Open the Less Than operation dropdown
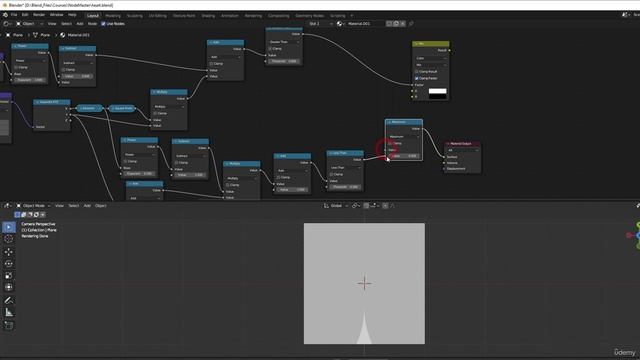 click(345, 168)
